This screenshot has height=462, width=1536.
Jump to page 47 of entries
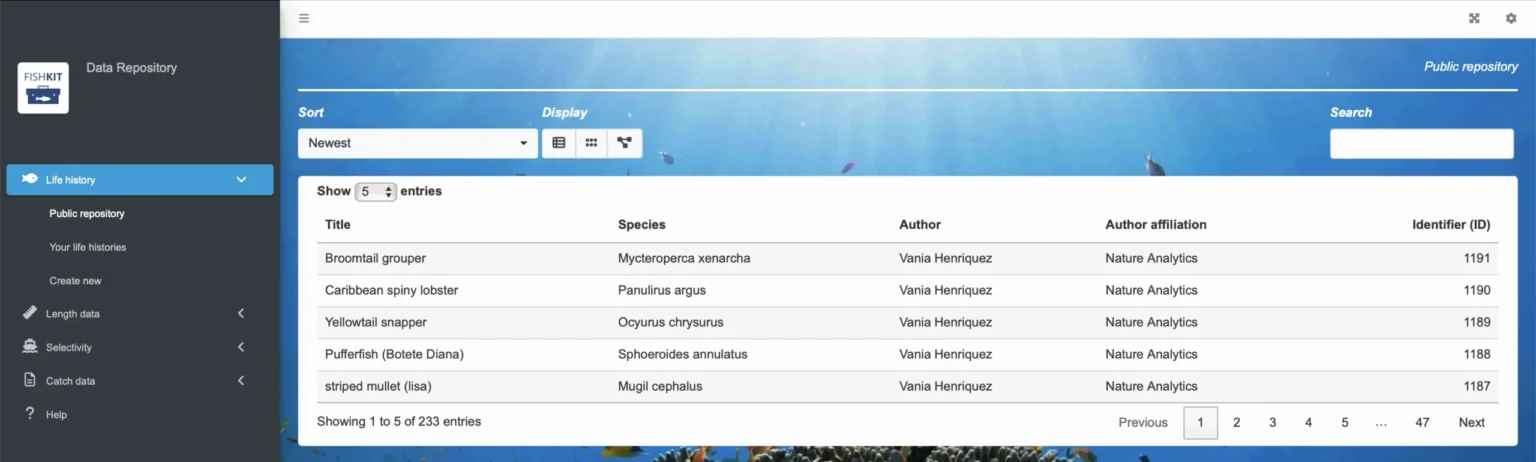[1422, 422]
